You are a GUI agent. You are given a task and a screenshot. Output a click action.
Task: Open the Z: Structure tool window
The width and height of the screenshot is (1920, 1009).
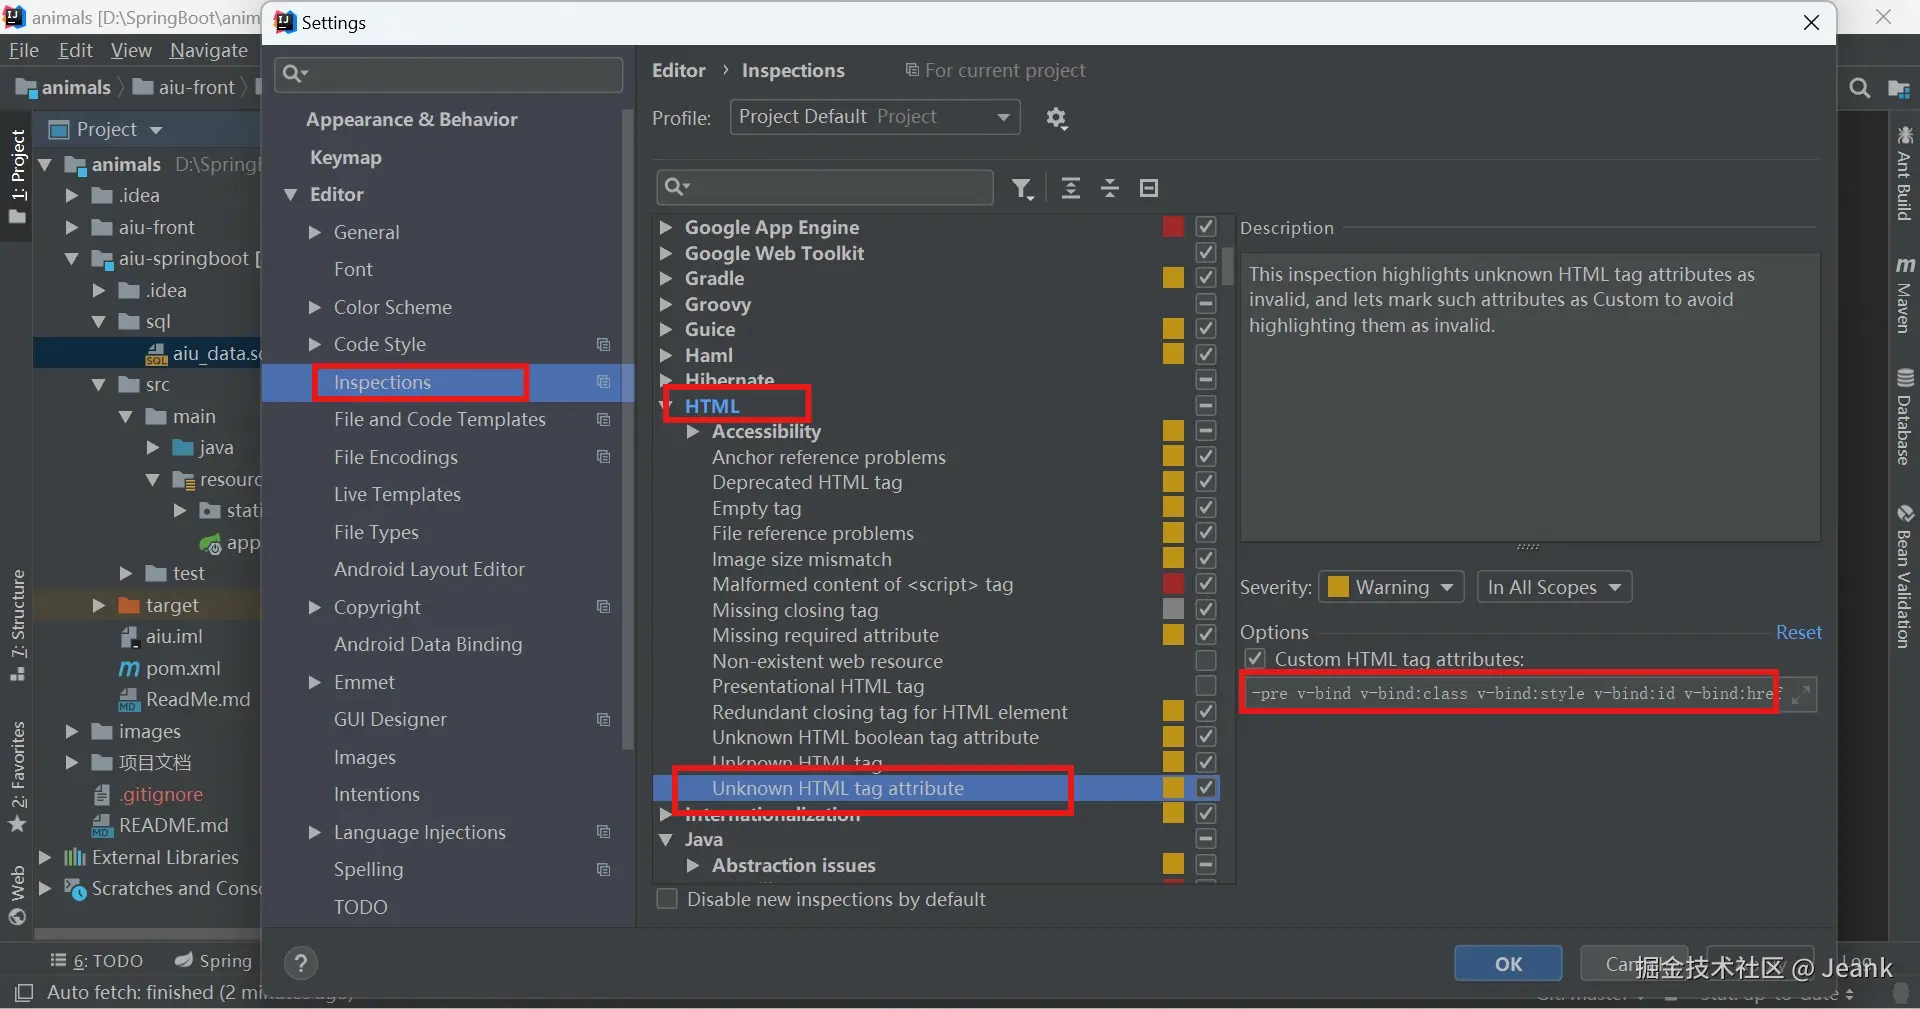18,625
